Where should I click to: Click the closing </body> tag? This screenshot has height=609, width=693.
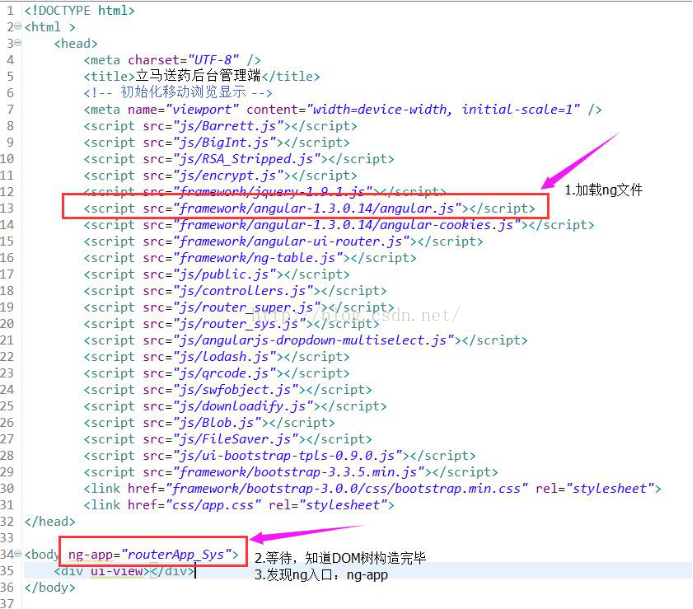50,587
